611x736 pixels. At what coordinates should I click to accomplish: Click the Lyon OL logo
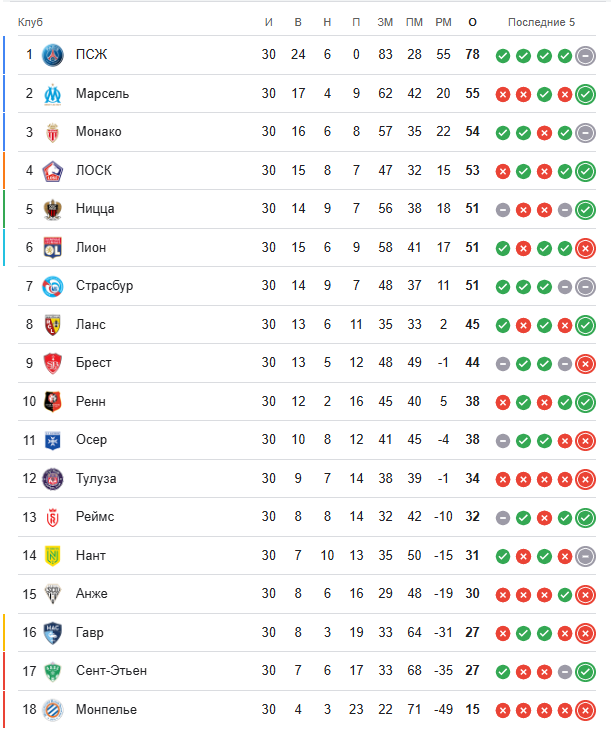click(53, 248)
